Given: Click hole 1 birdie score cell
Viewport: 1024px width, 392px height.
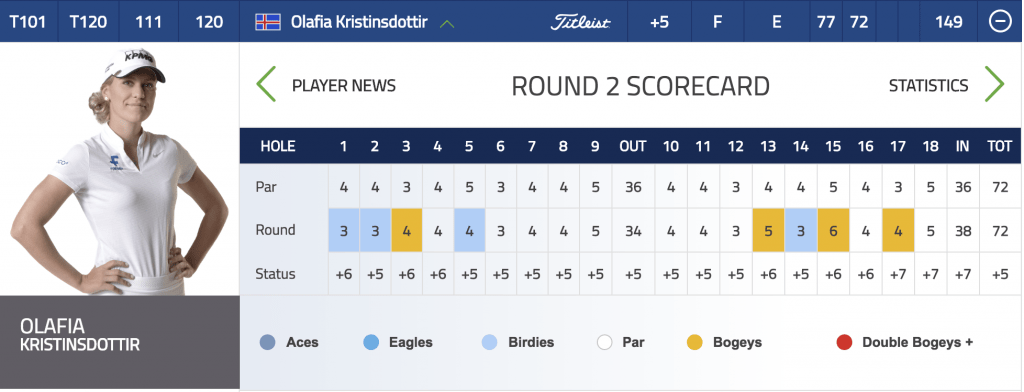Looking at the screenshot, I should 344,230.
